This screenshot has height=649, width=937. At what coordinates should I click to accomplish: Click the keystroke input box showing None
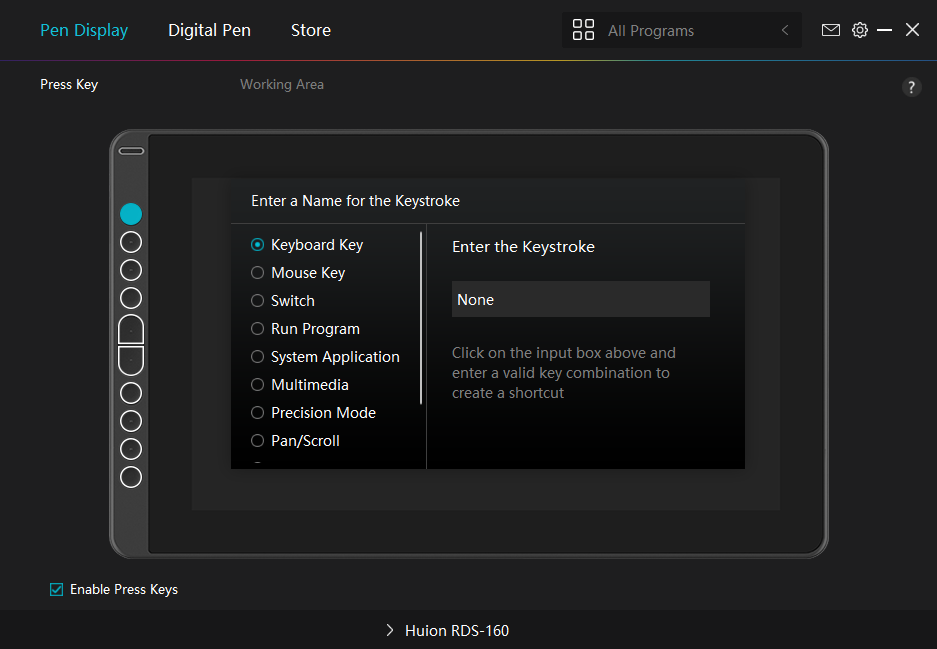[580, 299]
